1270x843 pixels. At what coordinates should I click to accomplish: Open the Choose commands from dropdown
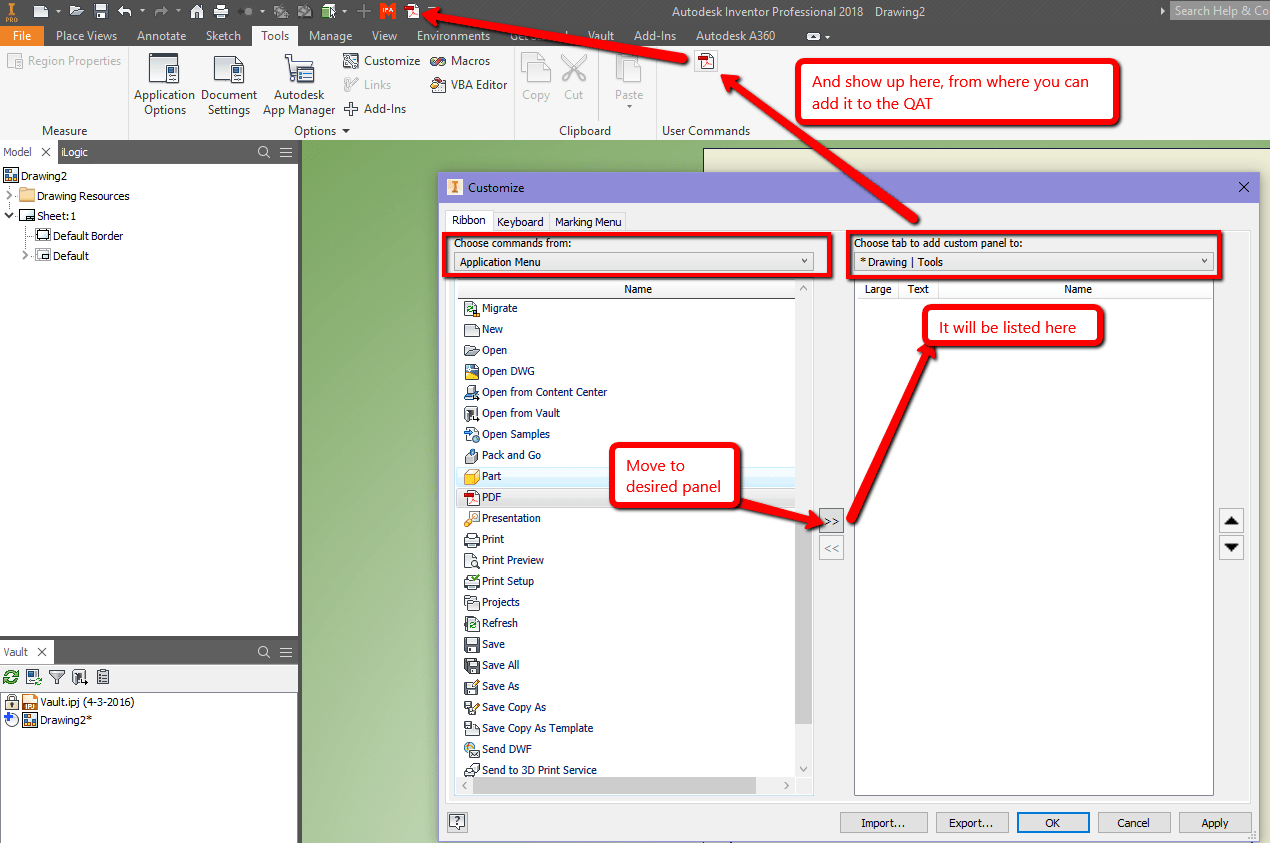tap(805, 260)
